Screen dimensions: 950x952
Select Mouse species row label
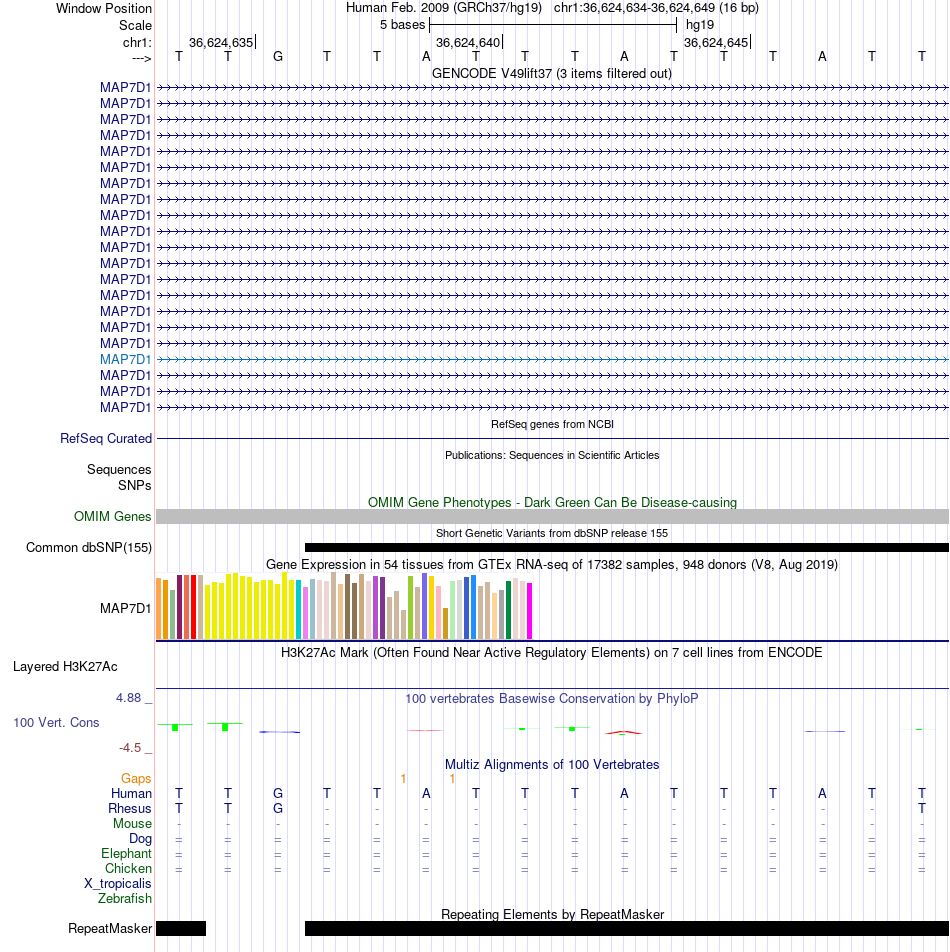click(x=132, y=824)
